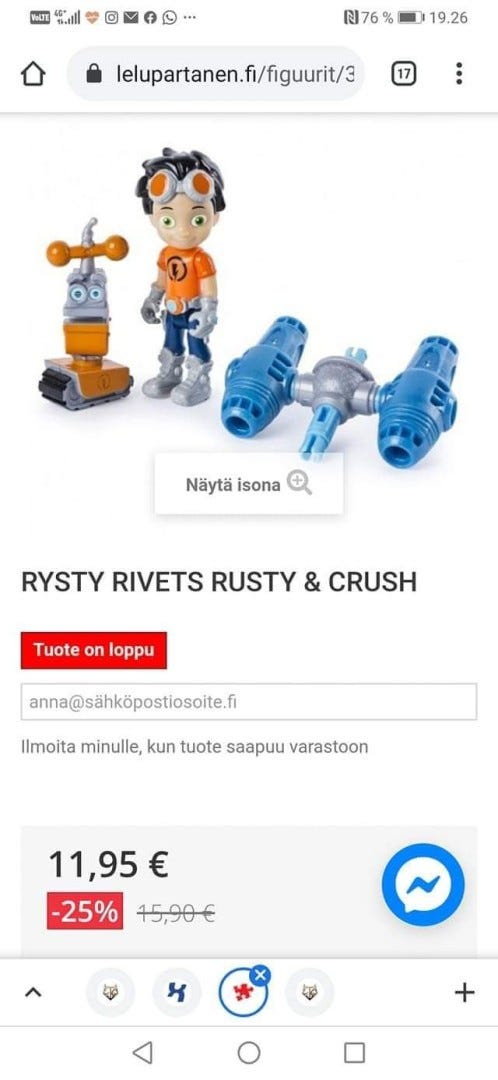Screen dimensions: 498x1080
Task: Tap the magnifier icon beside Näytä isona
Action: tap(299, 483)
